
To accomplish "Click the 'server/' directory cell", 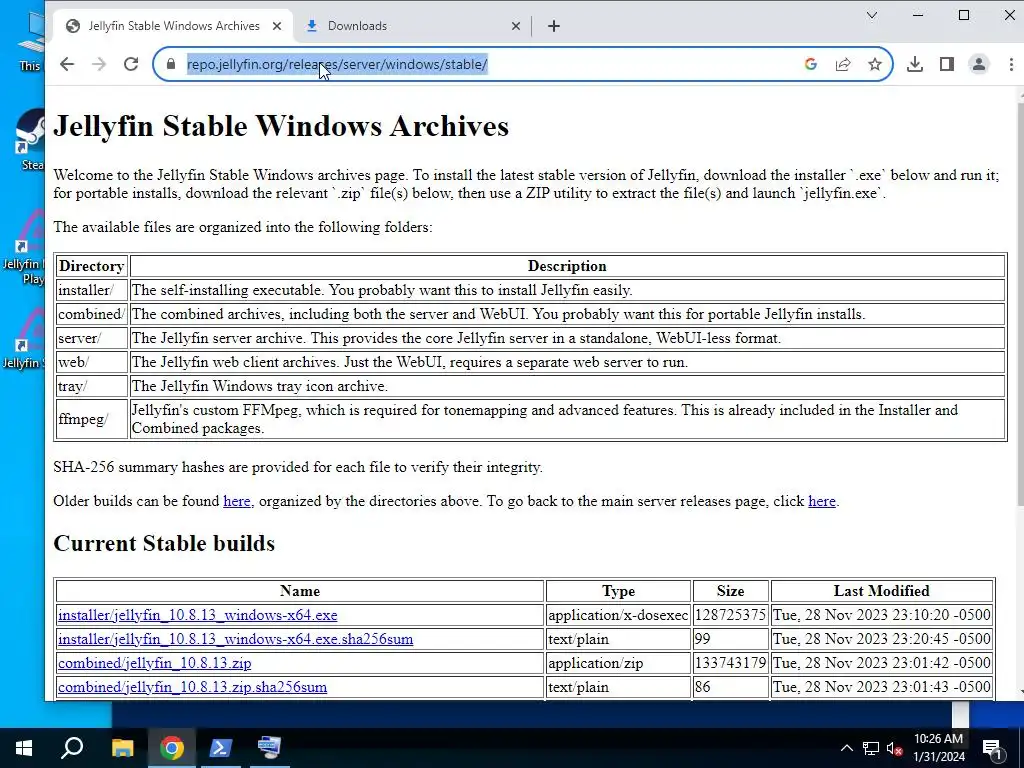I will [x=91, y=338].
